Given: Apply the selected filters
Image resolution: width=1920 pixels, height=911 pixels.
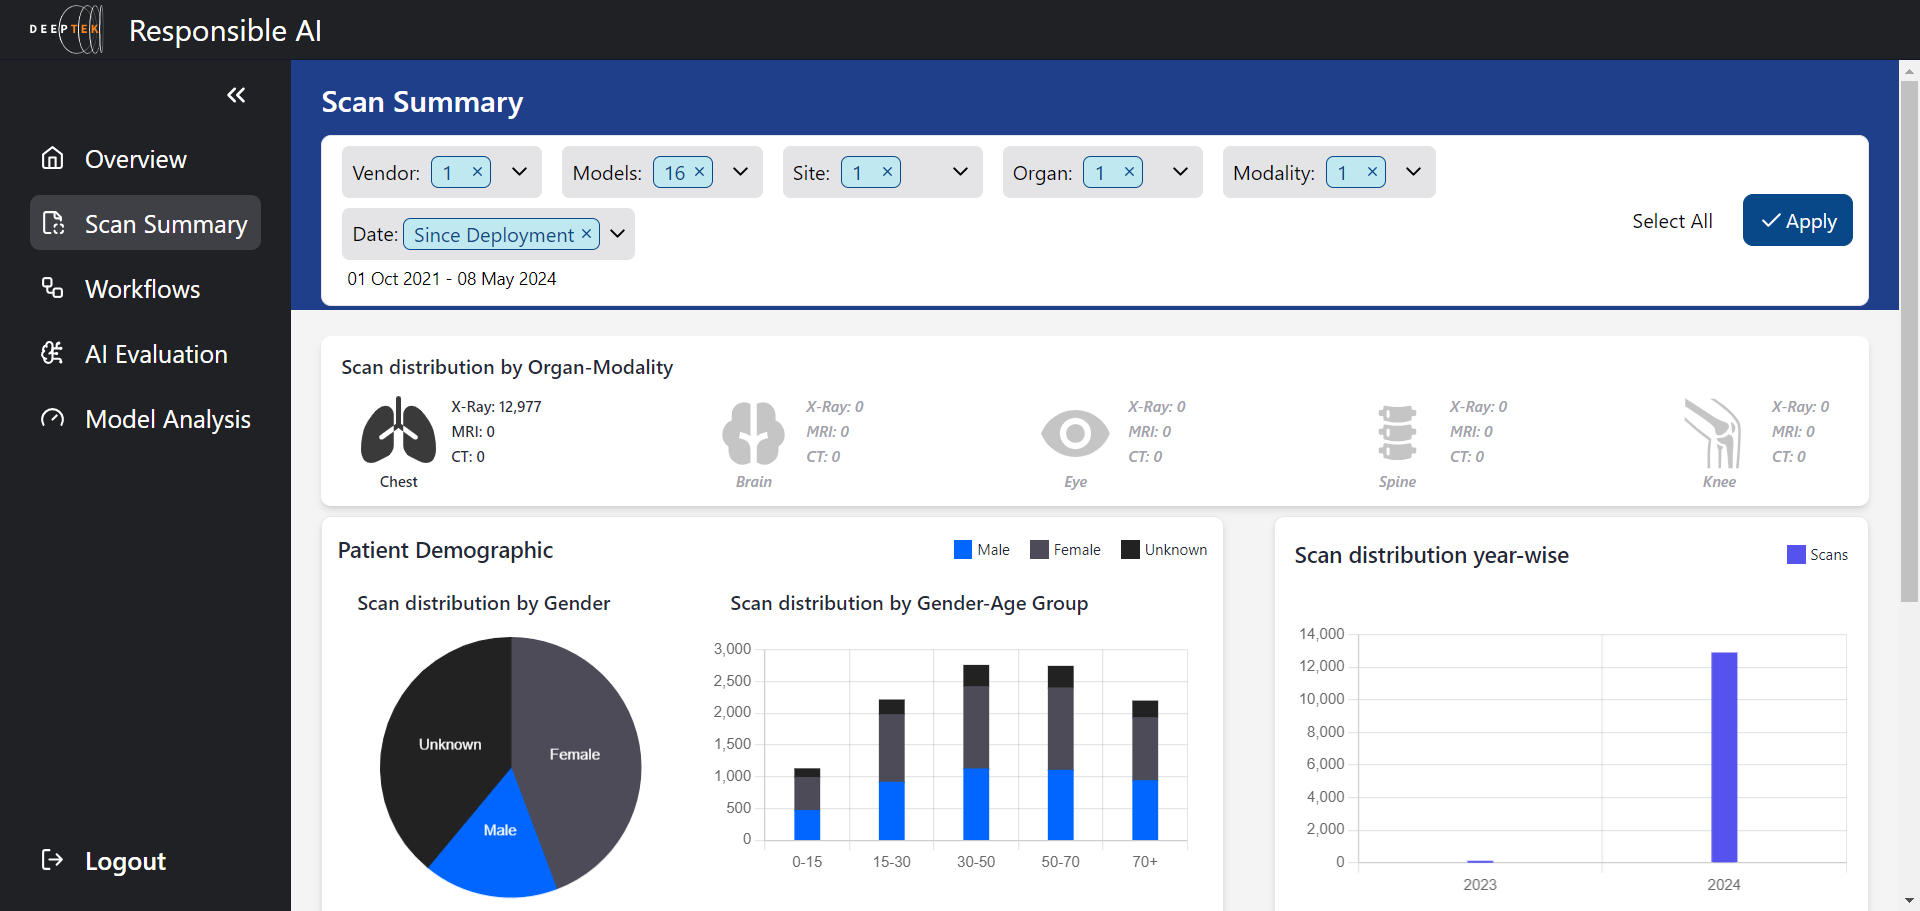Looking at the screenshot, I should [x=1797, y=220].
